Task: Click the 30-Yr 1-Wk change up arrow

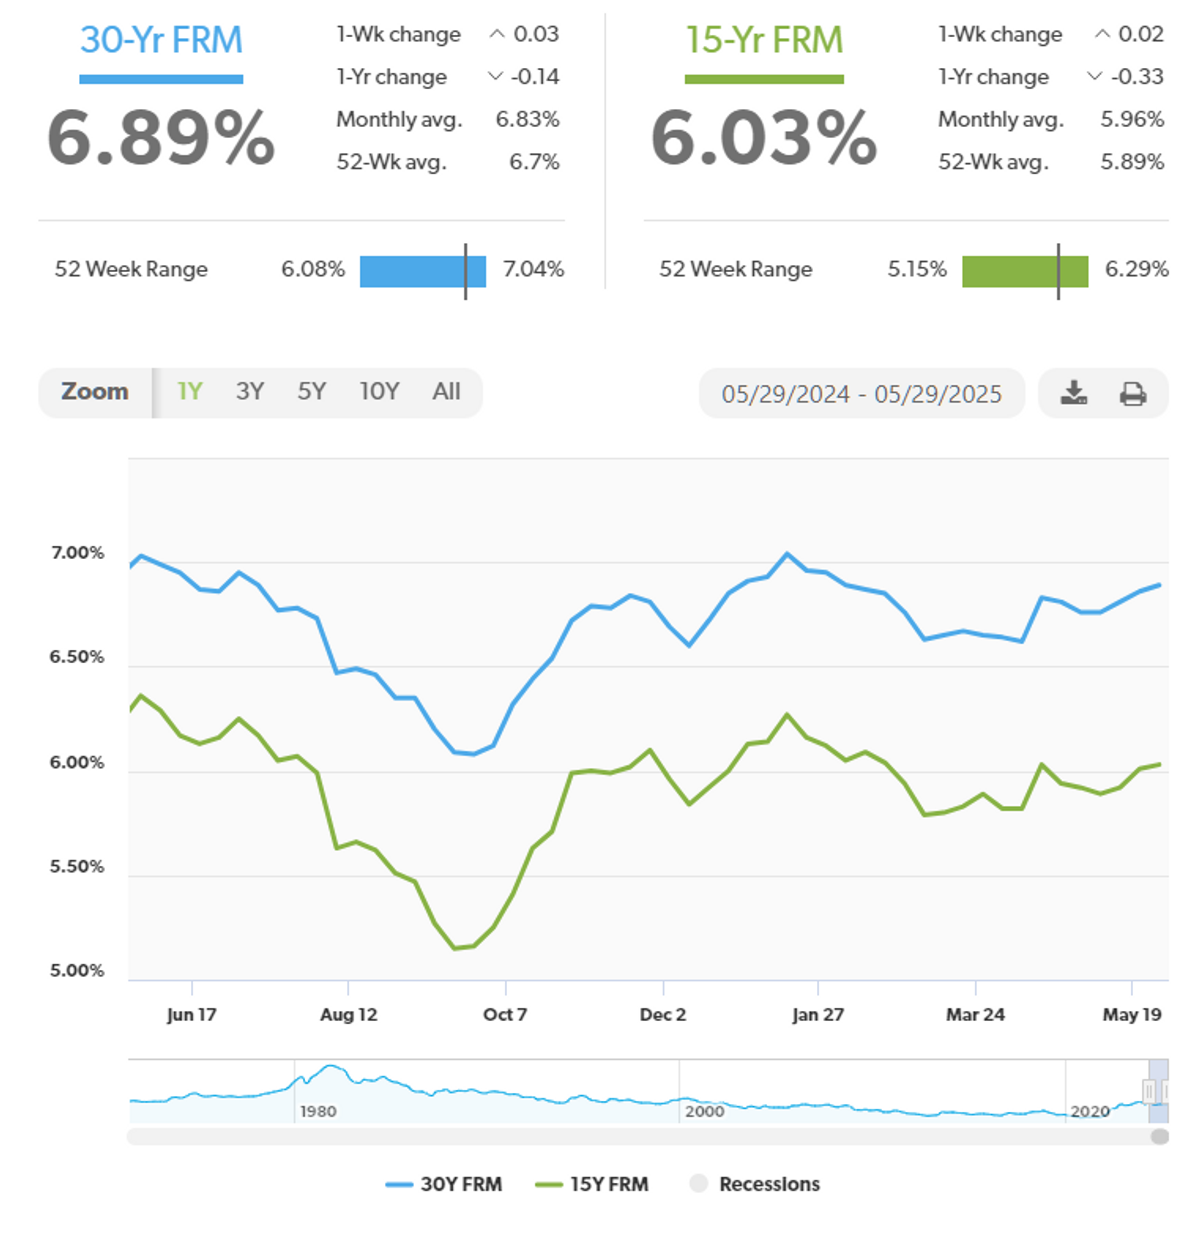Action: [x=496, y=34]
